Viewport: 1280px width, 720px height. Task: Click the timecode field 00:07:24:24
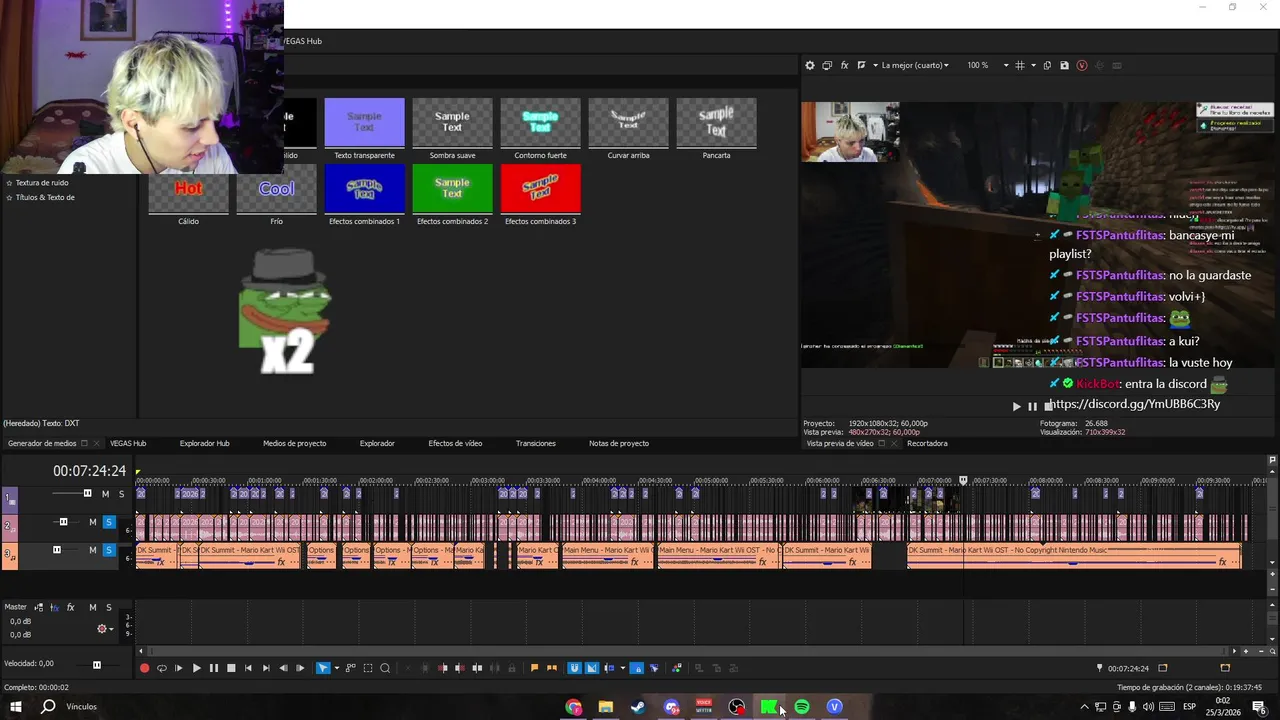[x=89, y=471]
